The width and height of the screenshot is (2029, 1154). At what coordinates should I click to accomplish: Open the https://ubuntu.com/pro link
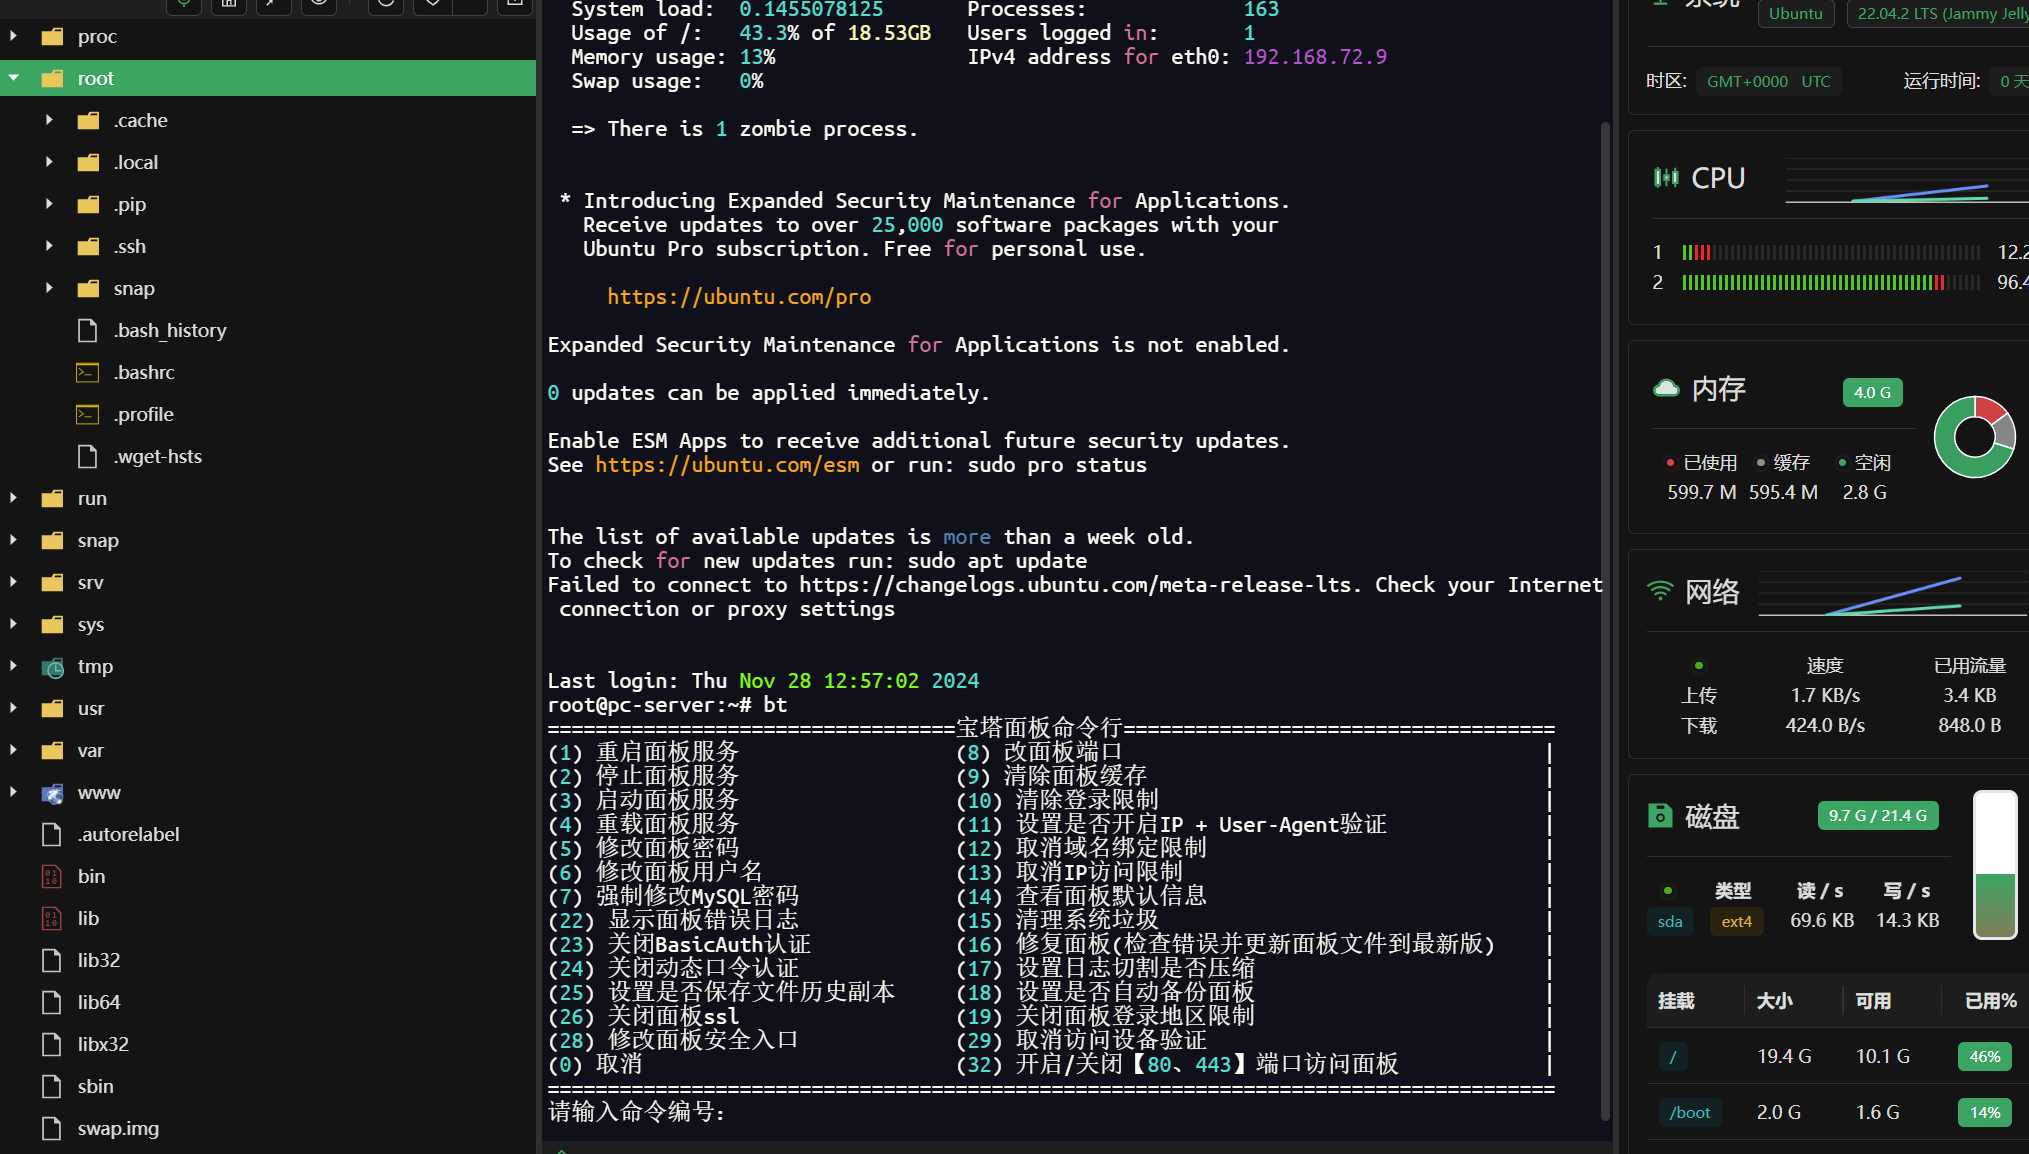click(x=738, y=297)
